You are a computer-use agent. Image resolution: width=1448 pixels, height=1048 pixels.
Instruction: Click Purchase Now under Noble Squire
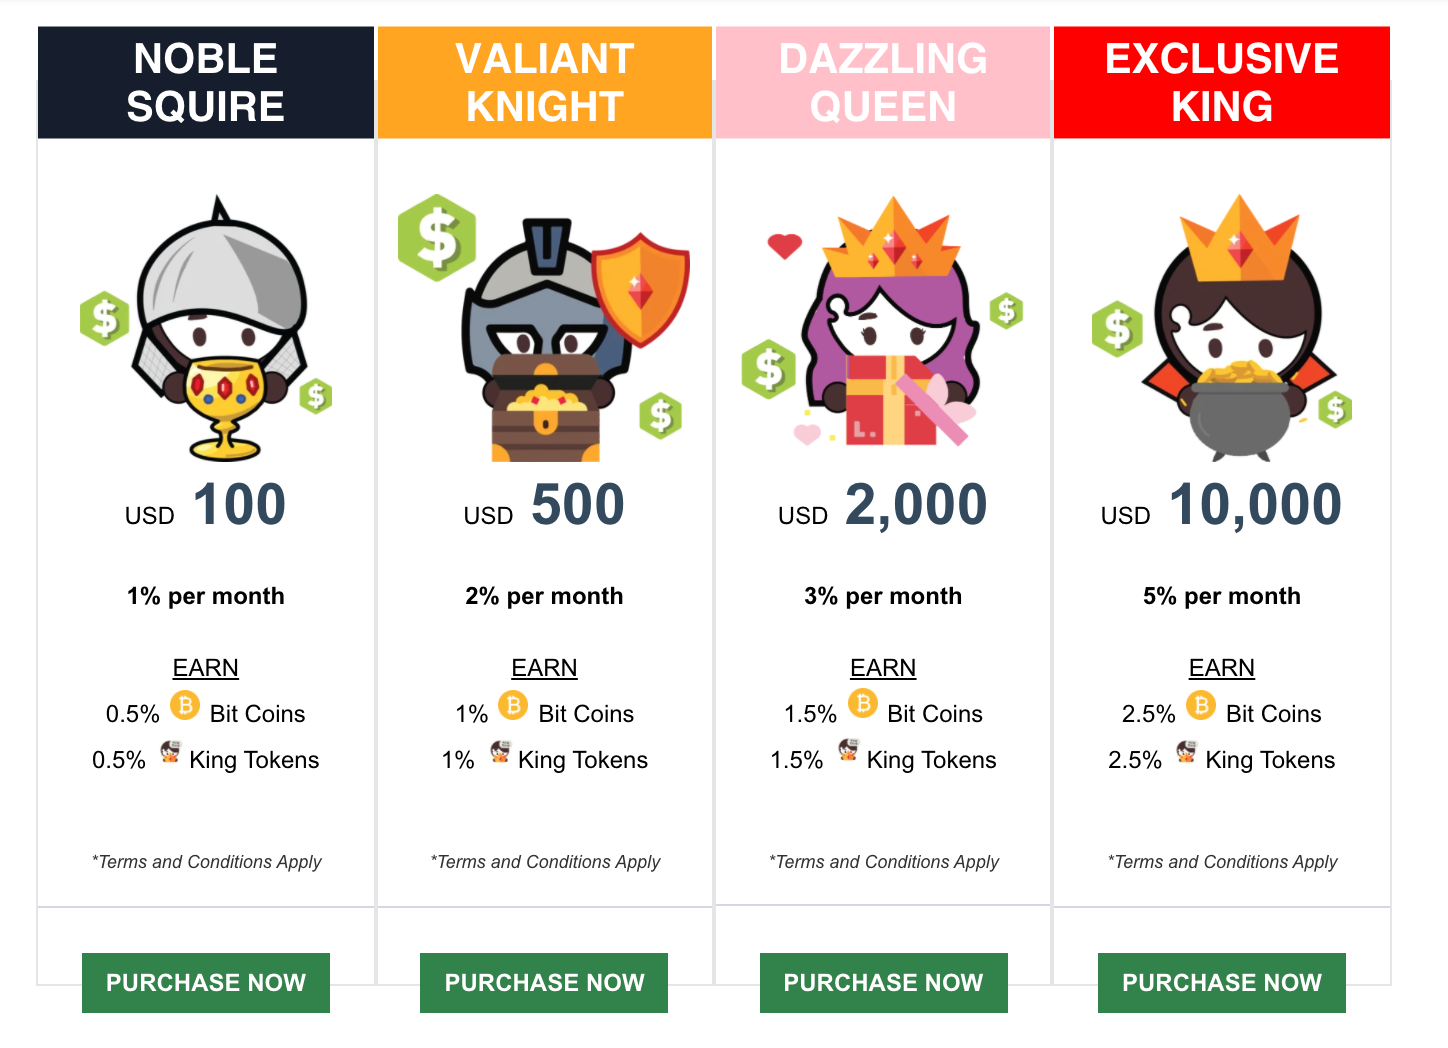206,982
